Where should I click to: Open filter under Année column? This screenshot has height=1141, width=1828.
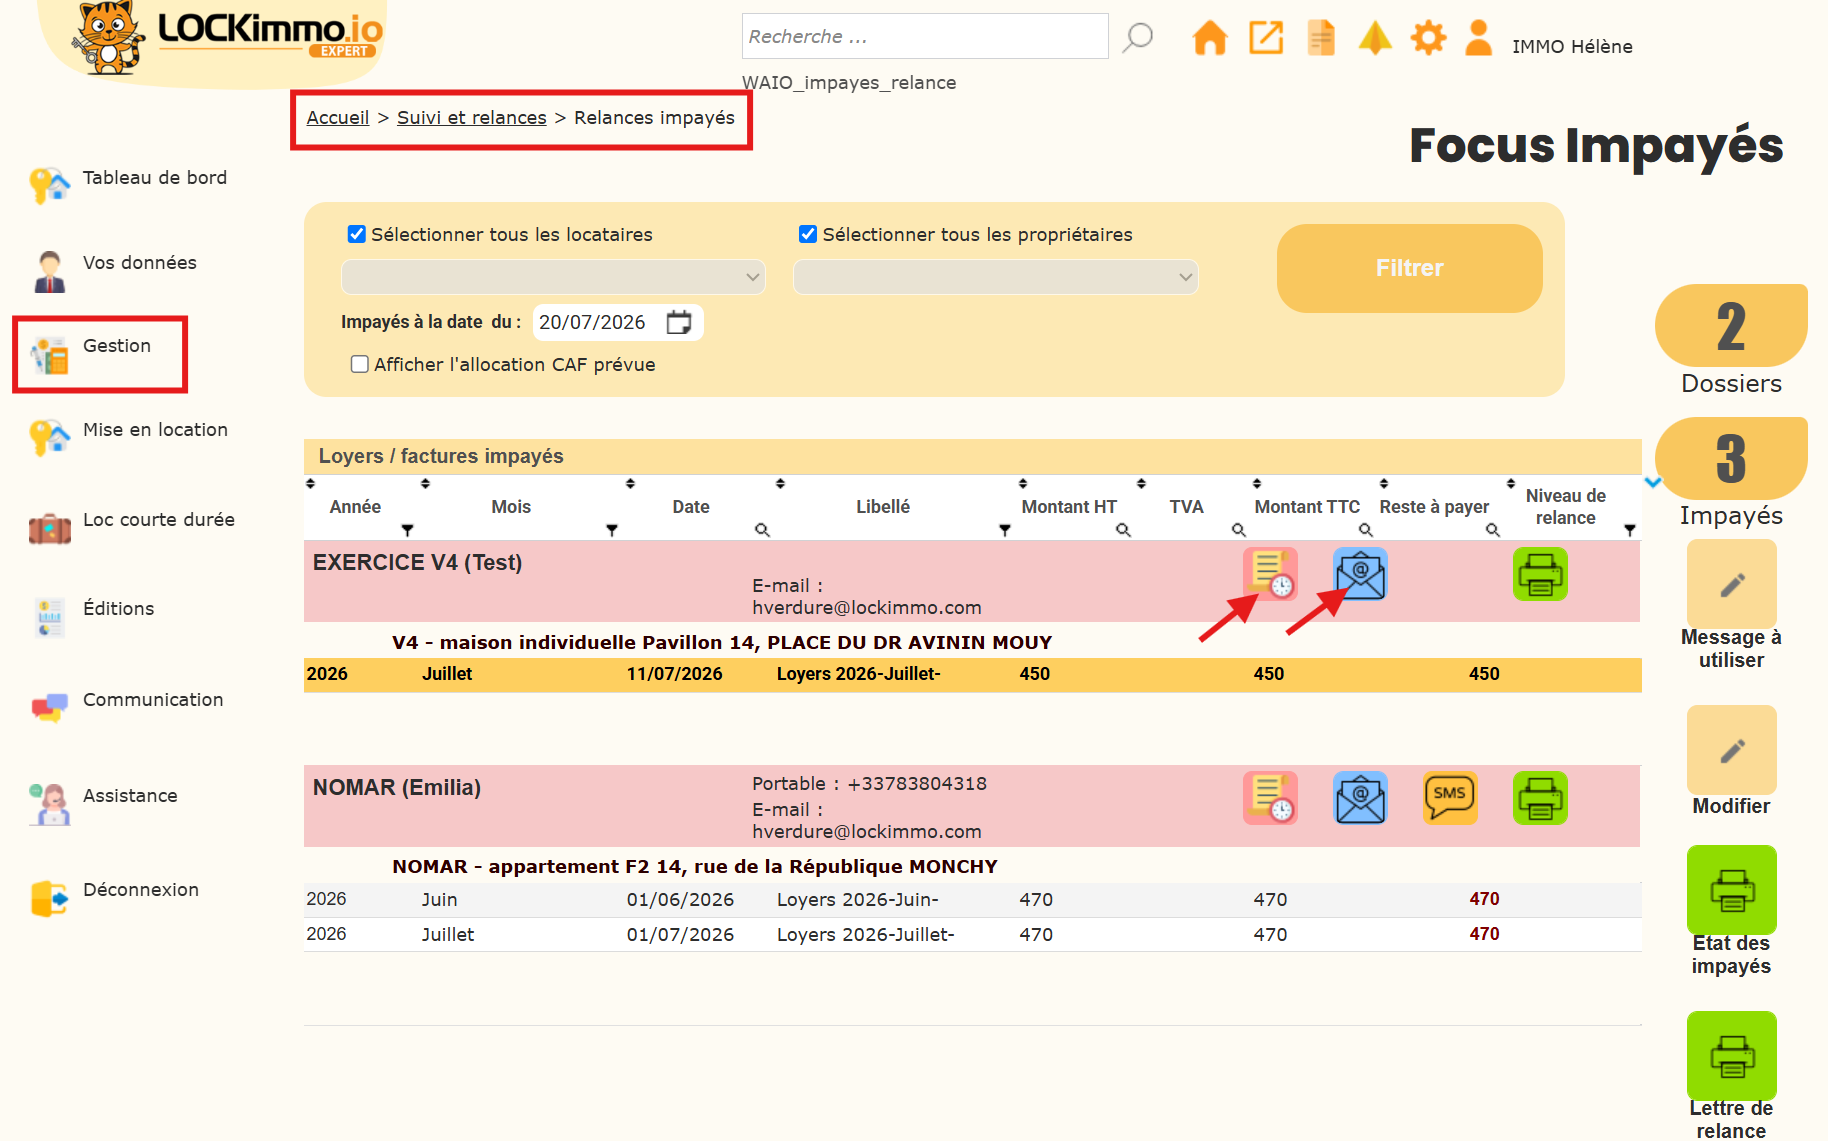[407, 530]
